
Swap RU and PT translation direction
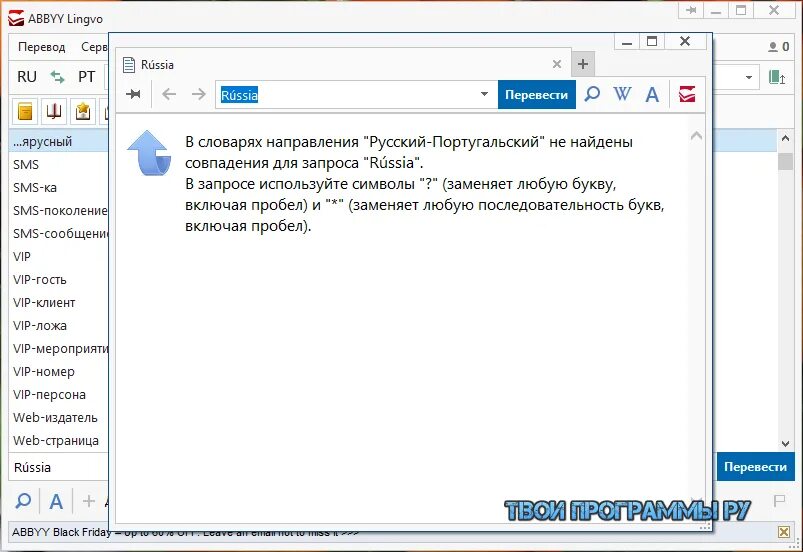coord(57,77)
